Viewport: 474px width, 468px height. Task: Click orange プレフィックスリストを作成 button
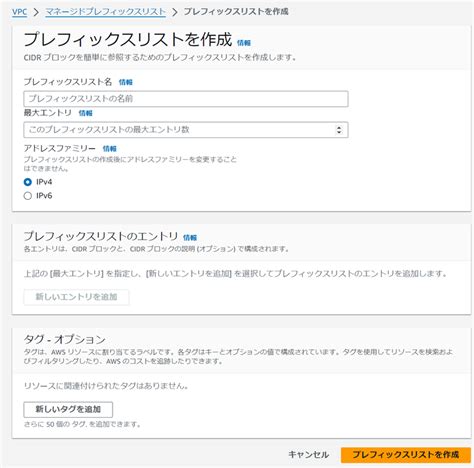click(x=406, y=455)
